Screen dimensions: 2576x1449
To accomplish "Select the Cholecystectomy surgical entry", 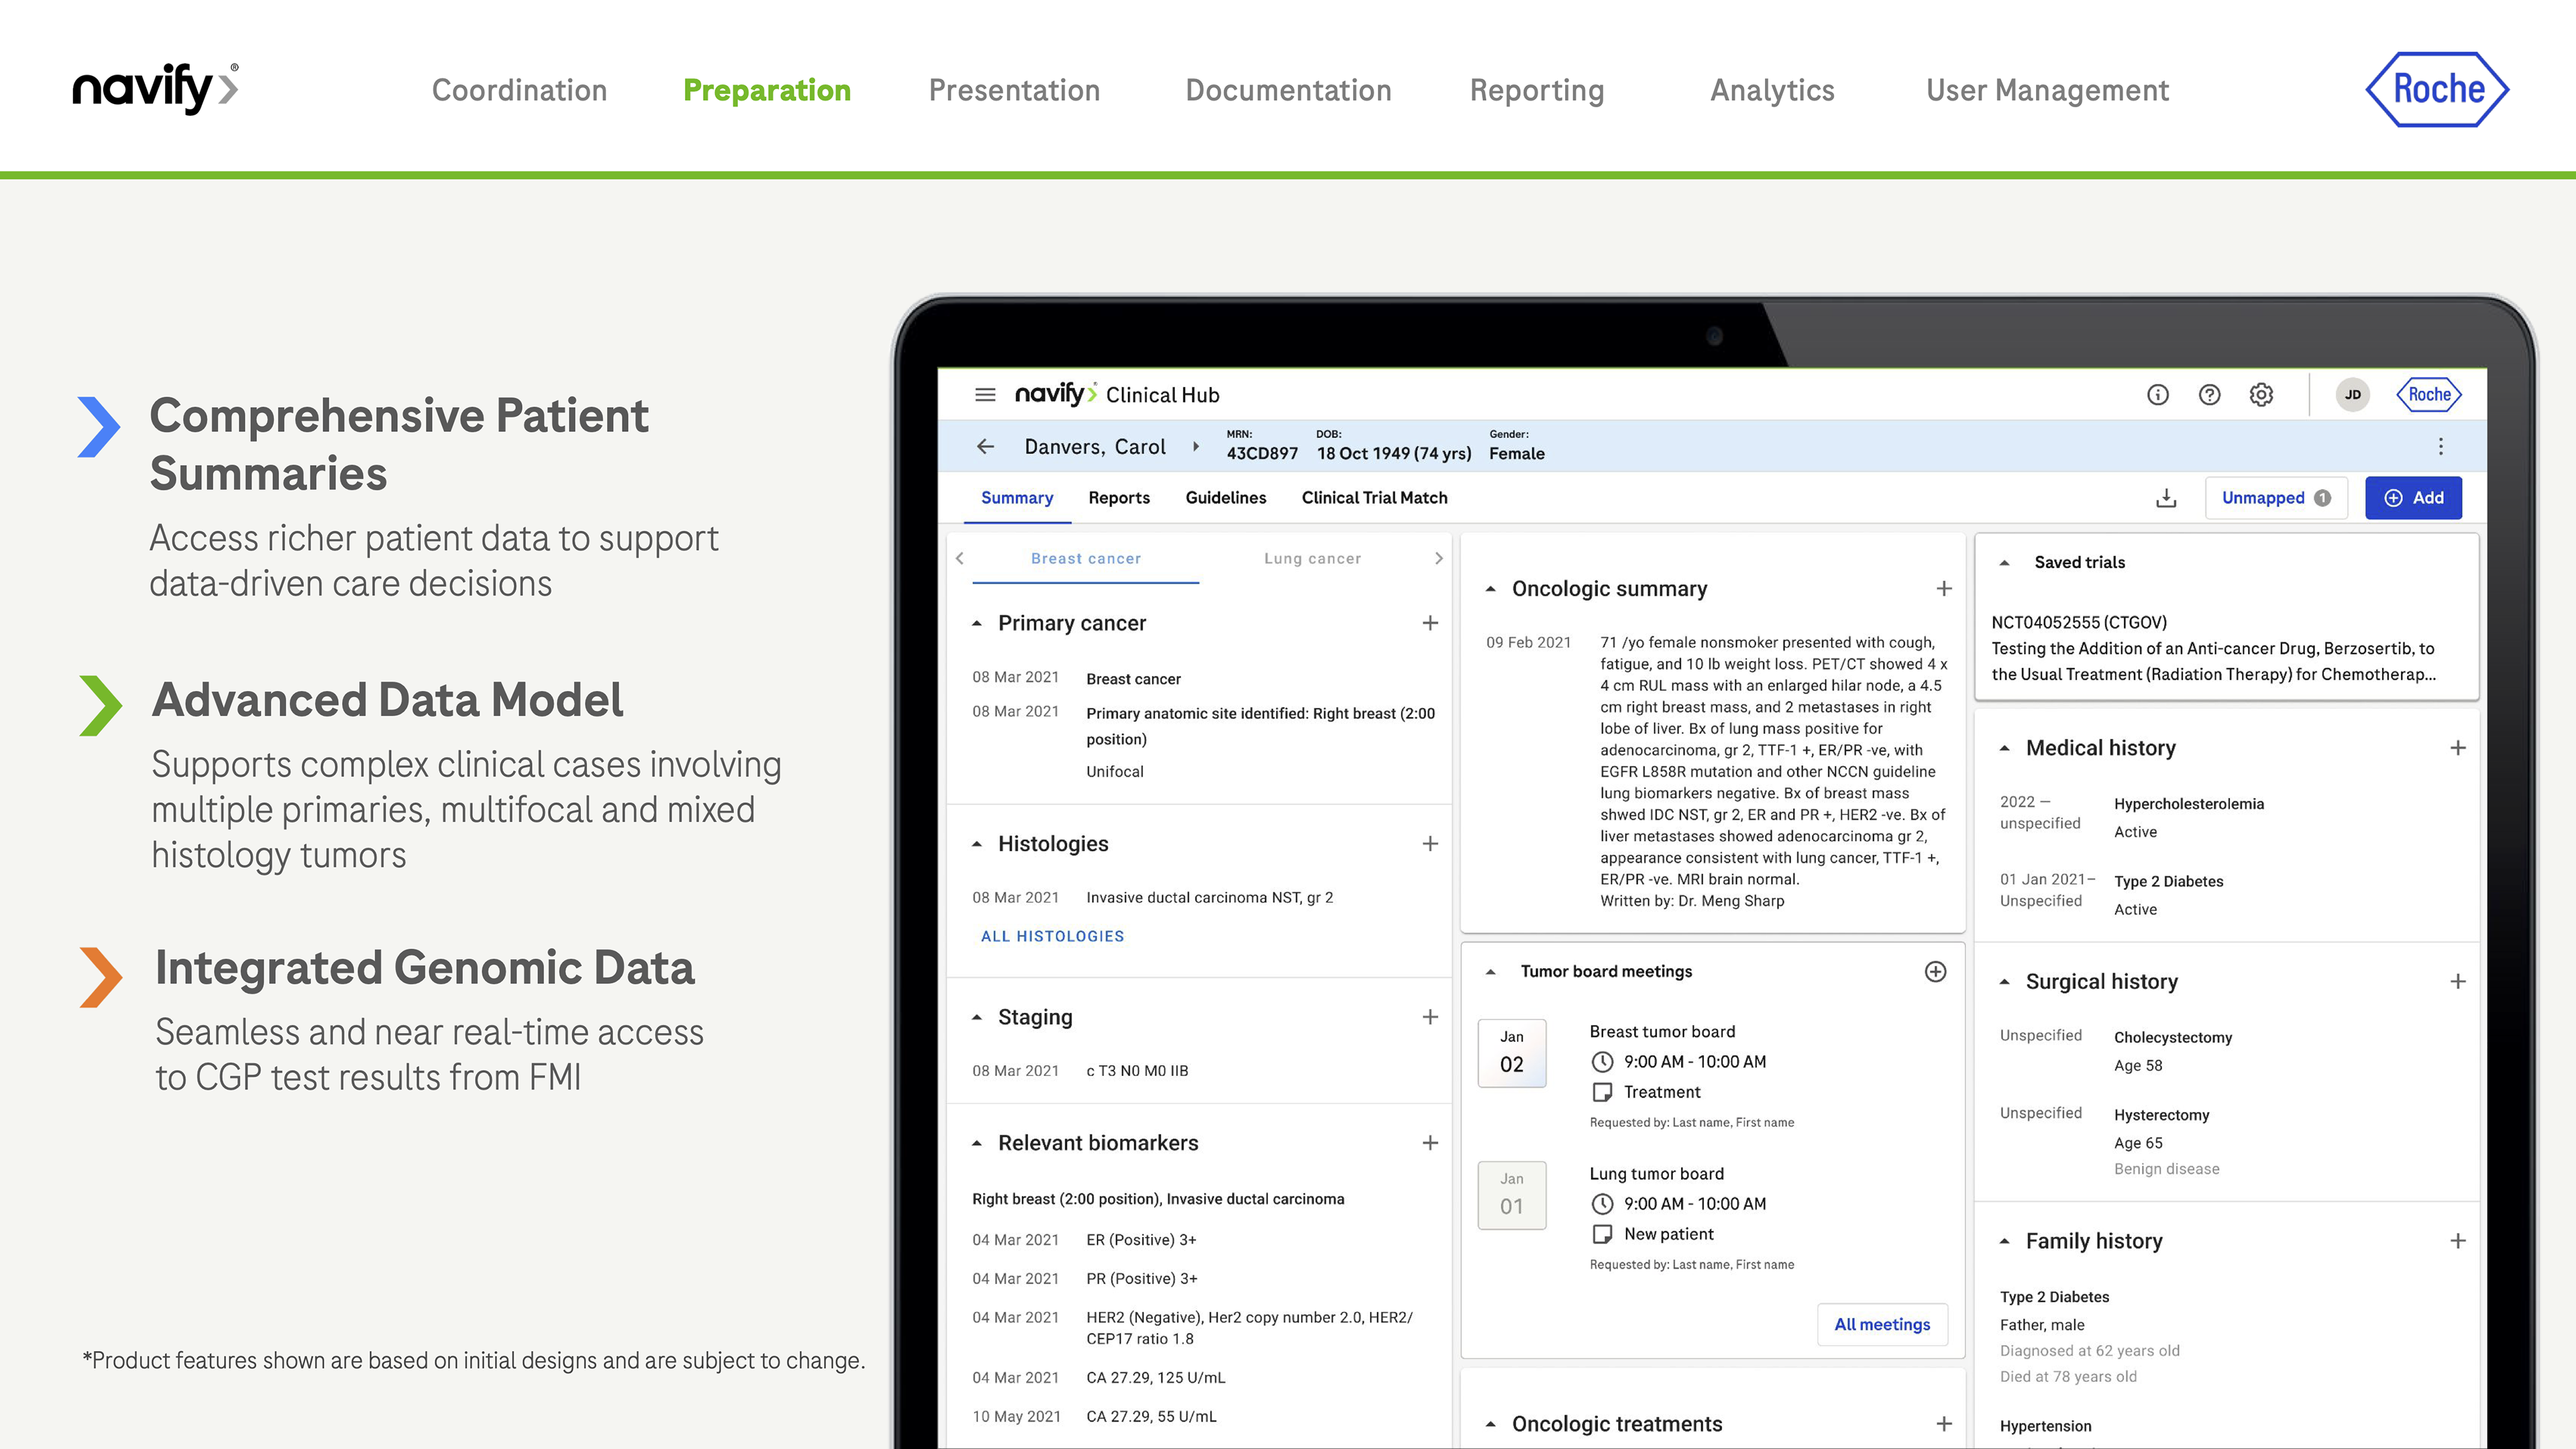I will (x=2172, y=1038).
